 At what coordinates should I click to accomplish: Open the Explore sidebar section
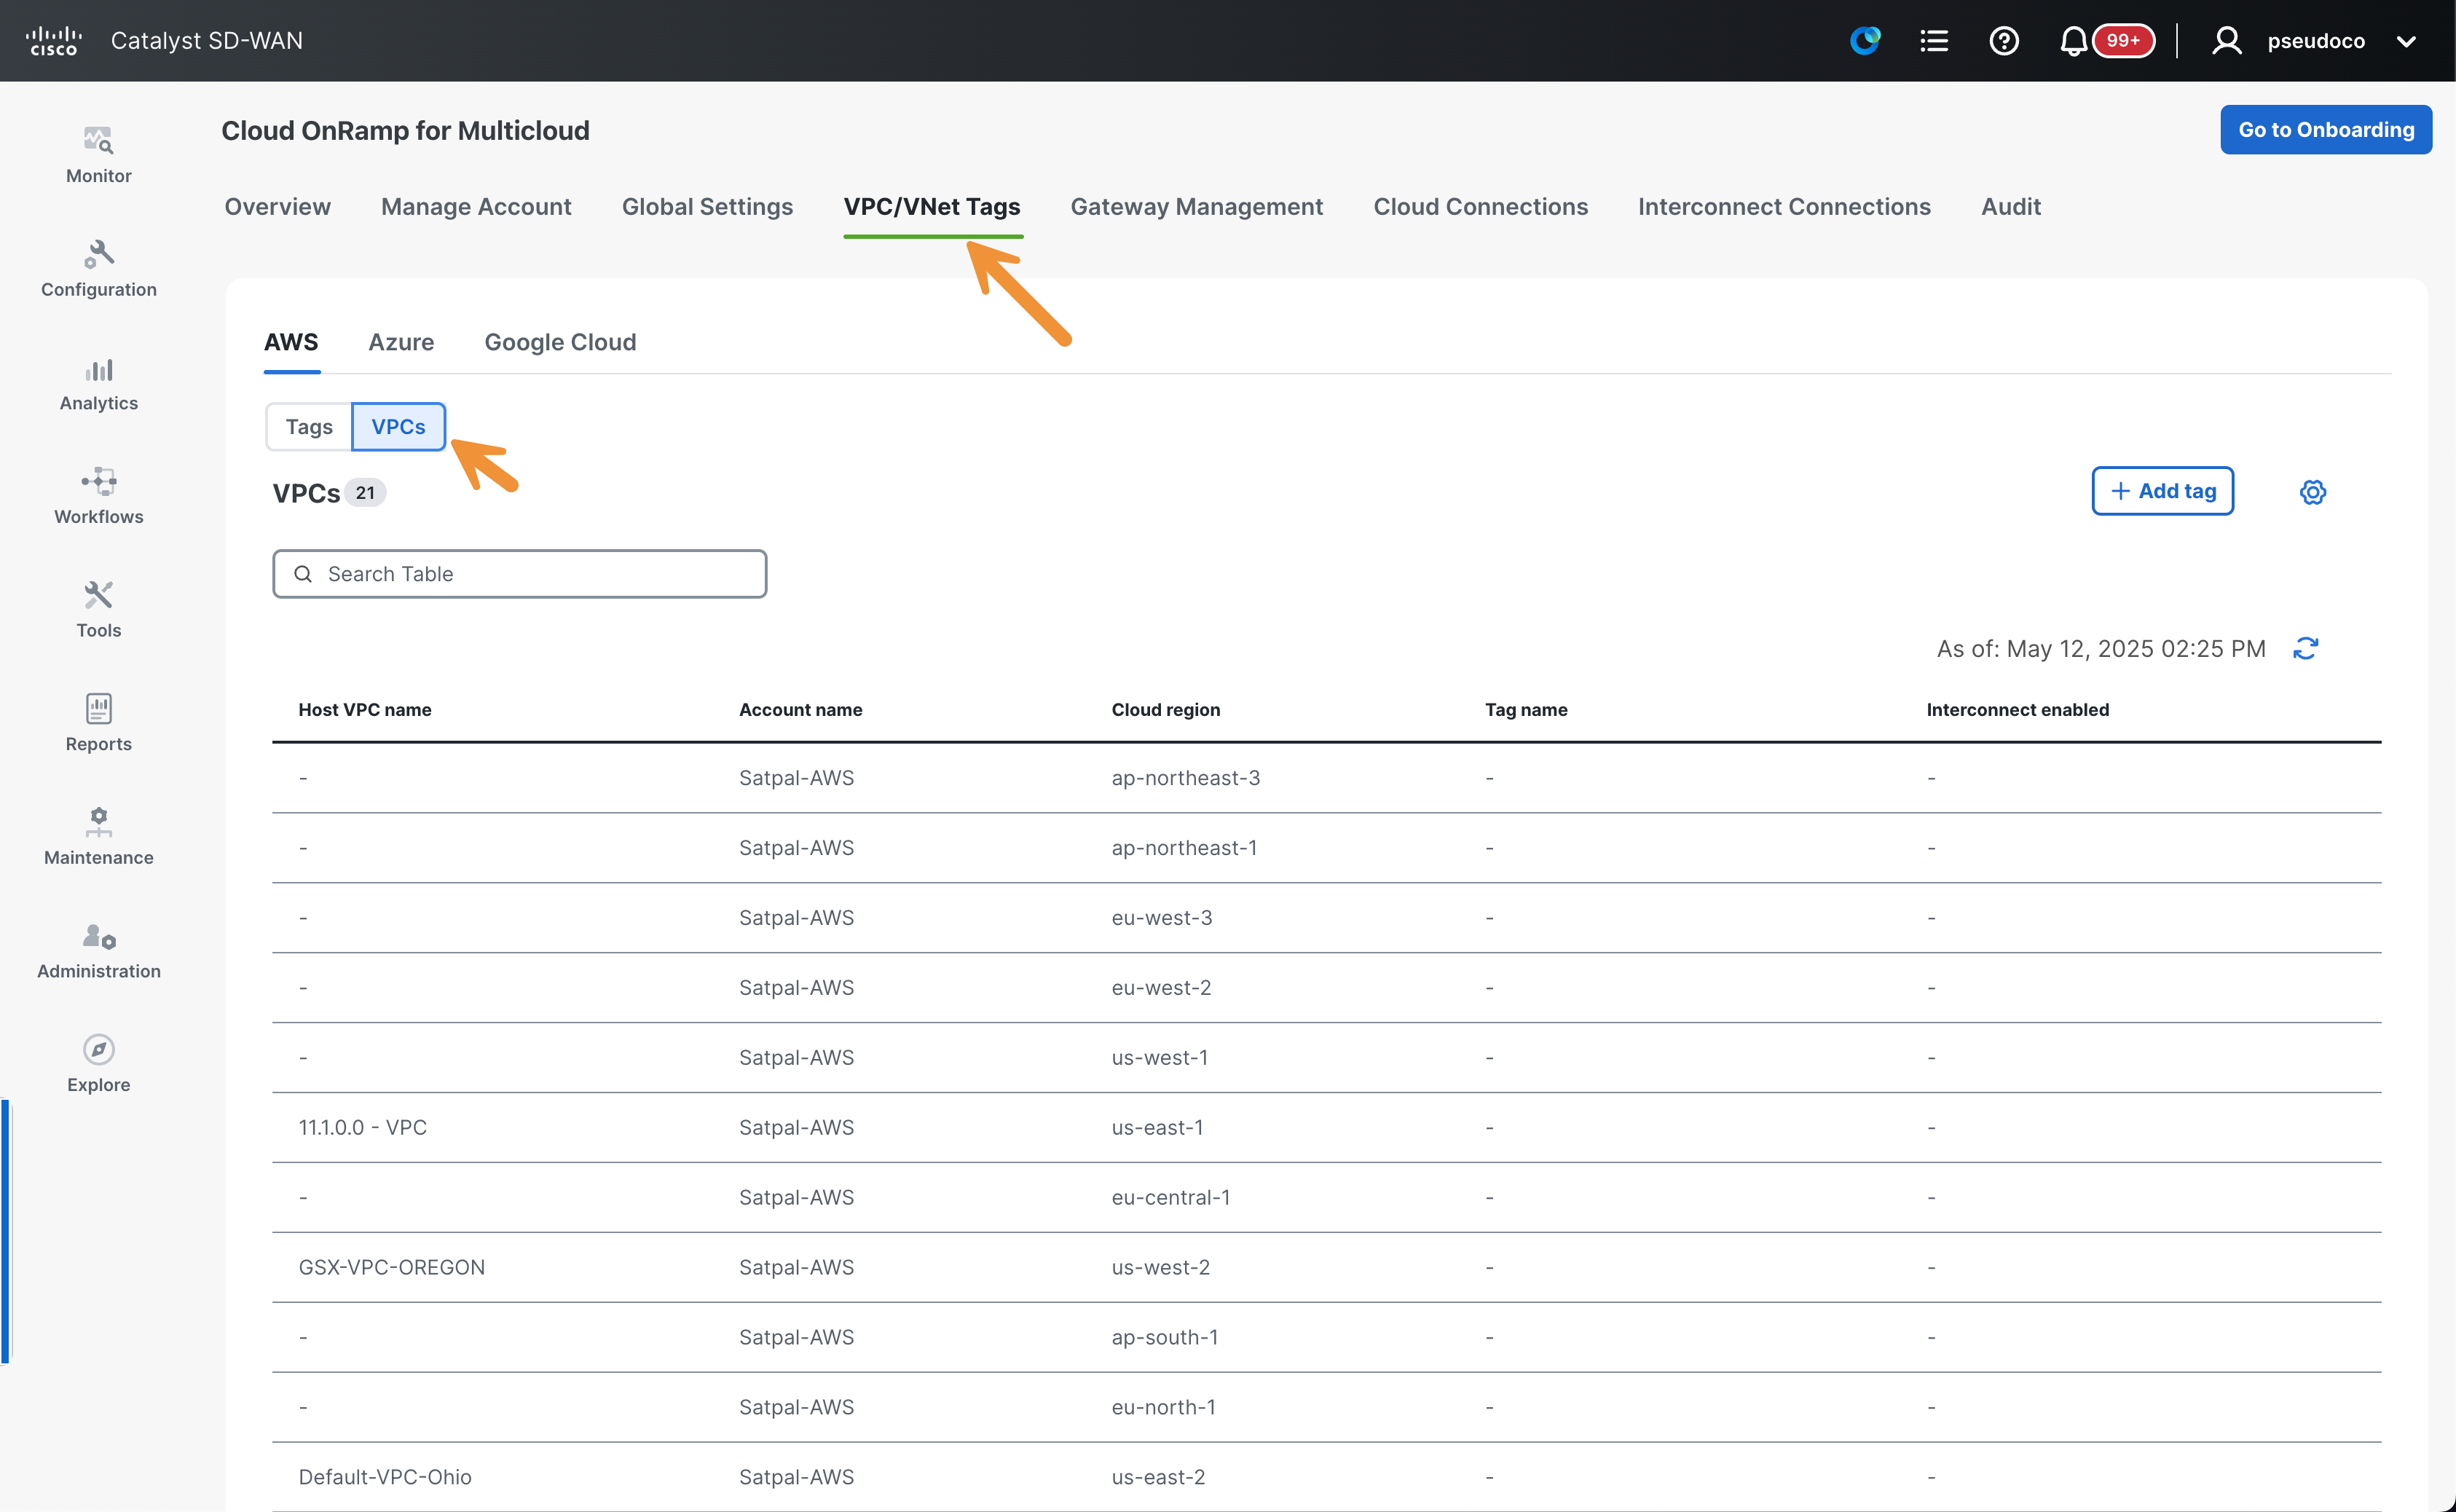coord(98,1065)
